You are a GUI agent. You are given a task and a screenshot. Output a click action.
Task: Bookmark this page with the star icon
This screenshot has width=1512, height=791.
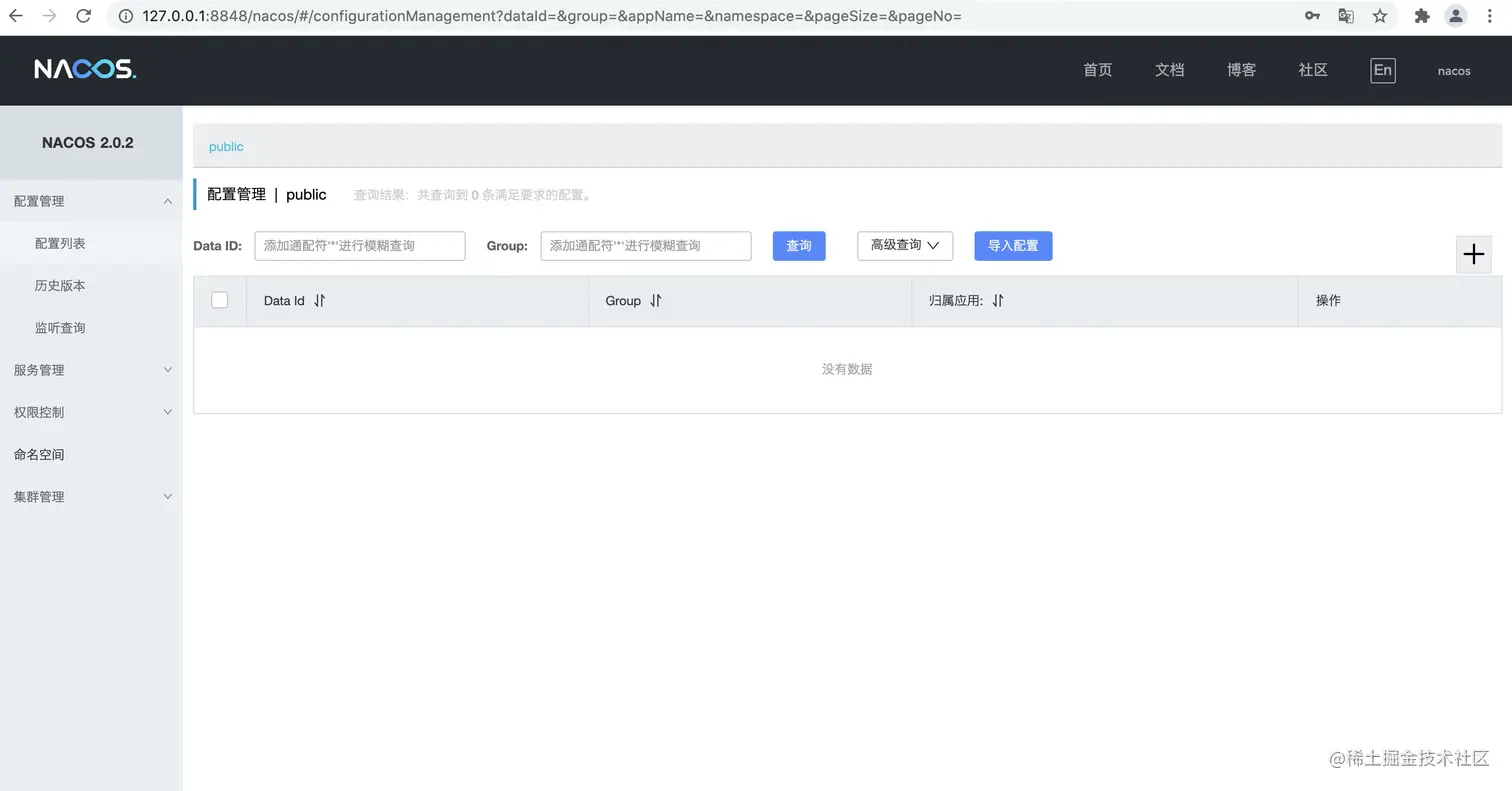coord(1380,16)
